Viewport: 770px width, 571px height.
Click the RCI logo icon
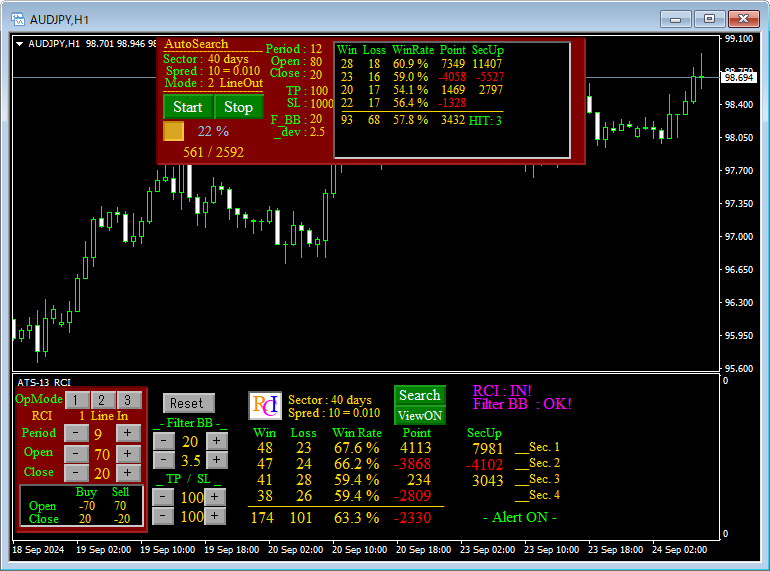pyautogui.click(x=265, y=406)
